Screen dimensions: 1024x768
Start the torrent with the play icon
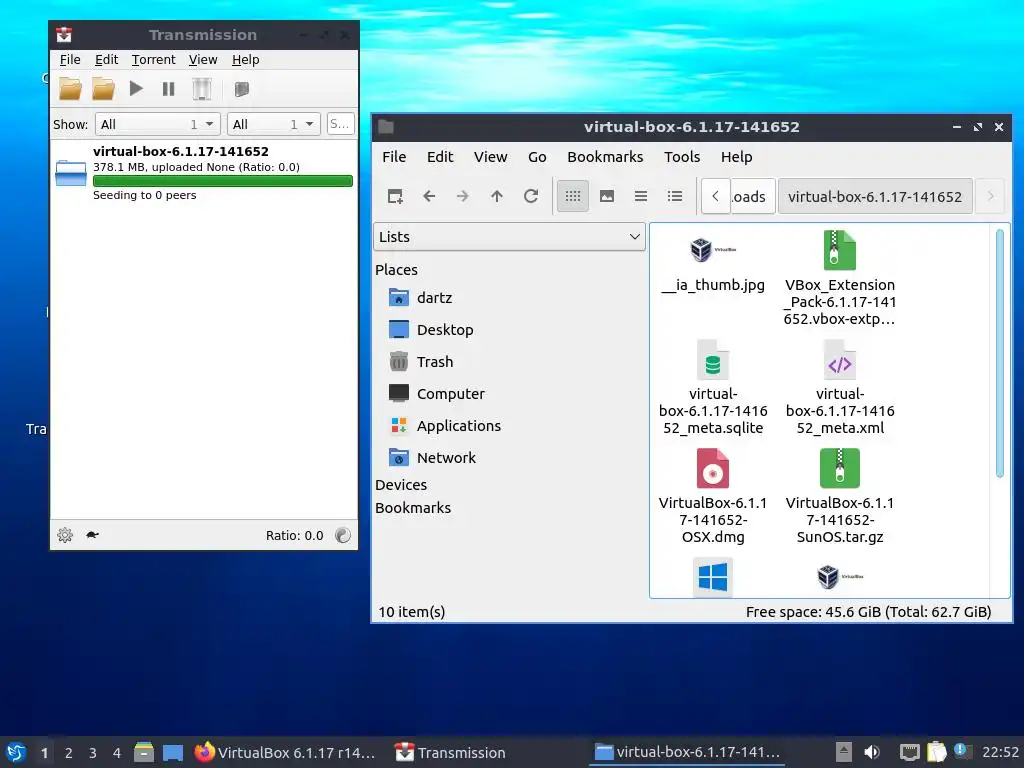[136, 88]
